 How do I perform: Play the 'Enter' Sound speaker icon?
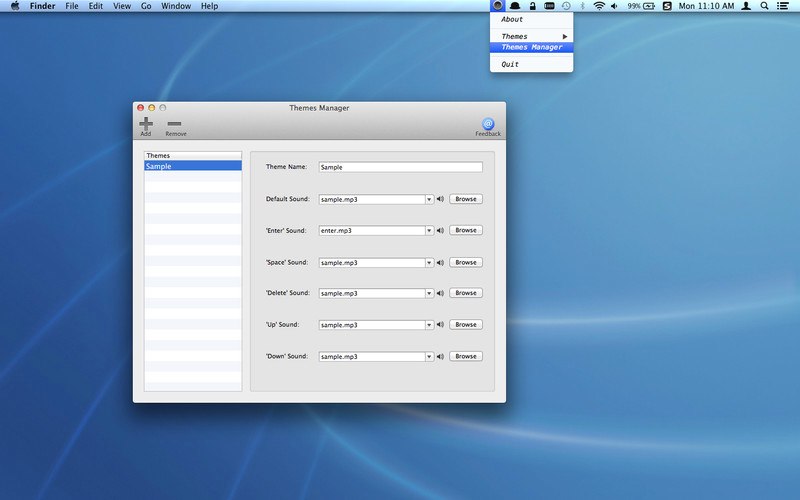440,230
